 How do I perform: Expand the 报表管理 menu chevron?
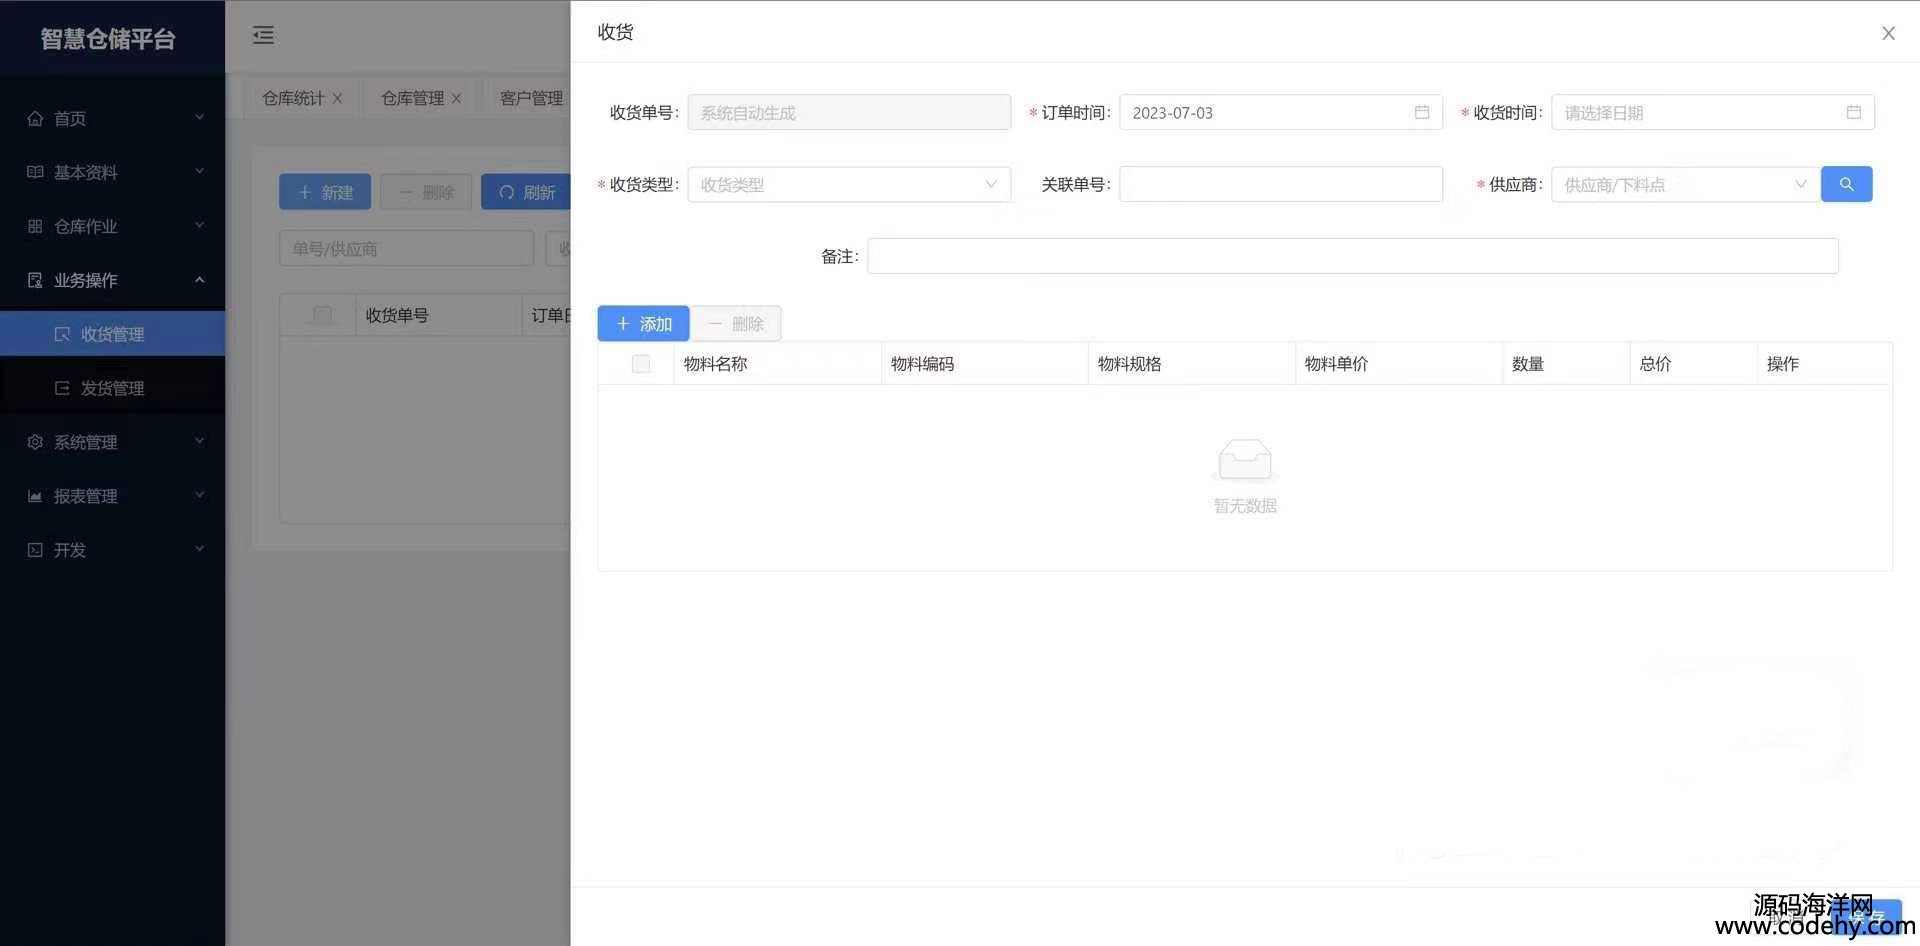199,495
